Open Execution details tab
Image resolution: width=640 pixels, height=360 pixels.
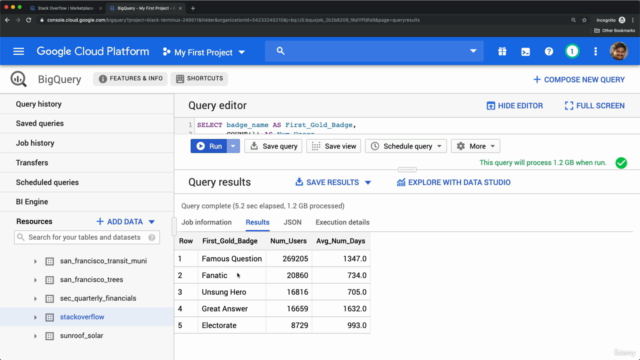tap(342, 222)
